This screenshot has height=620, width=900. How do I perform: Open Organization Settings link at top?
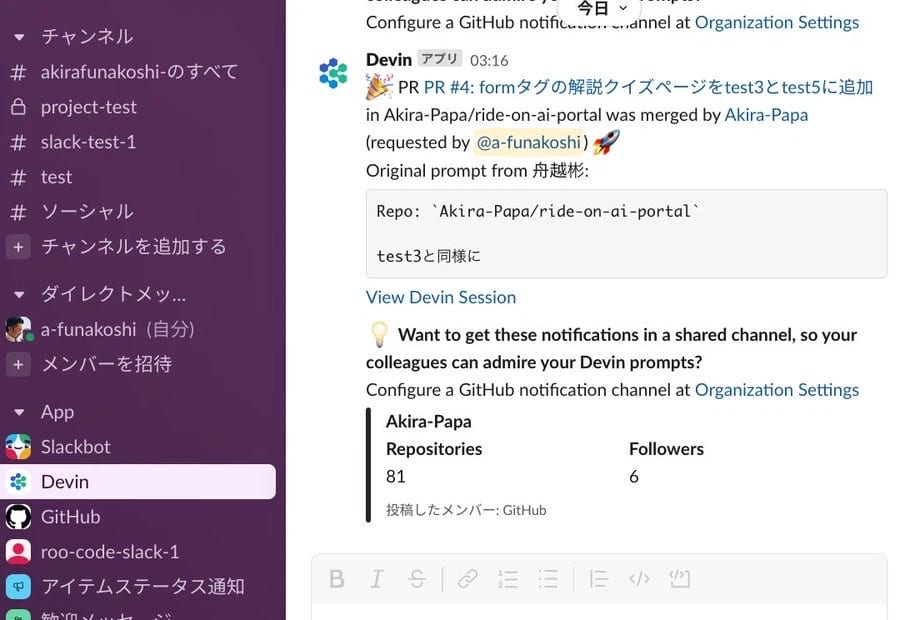tap(777, 22)
